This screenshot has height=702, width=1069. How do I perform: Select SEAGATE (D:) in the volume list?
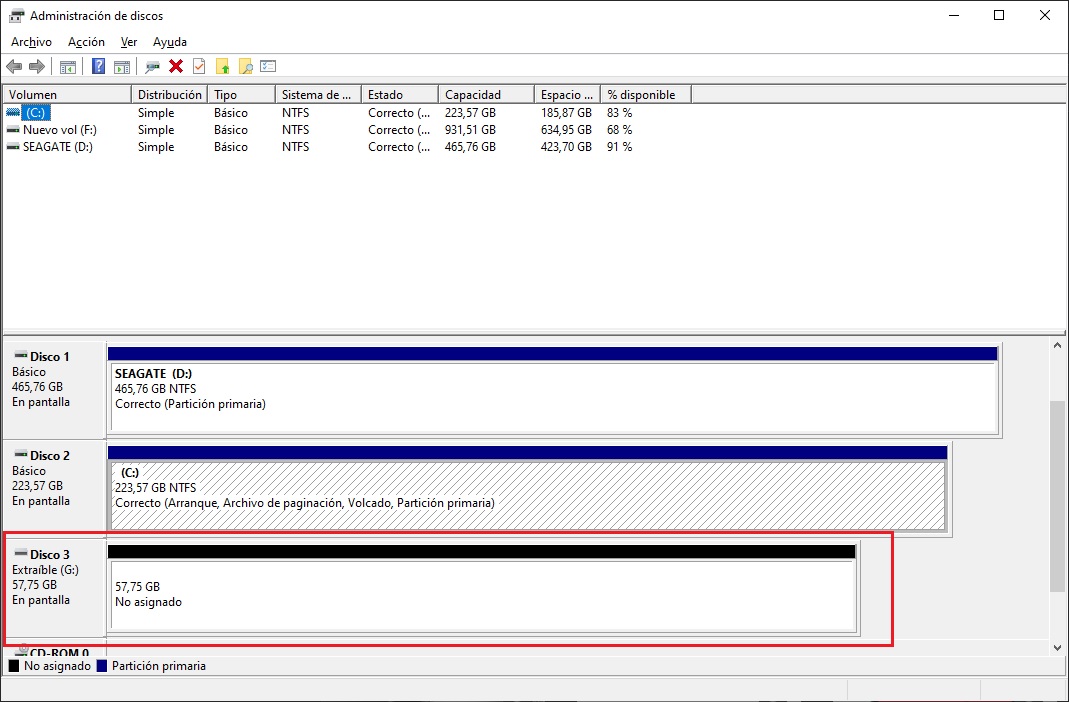(x=57, y=147)
